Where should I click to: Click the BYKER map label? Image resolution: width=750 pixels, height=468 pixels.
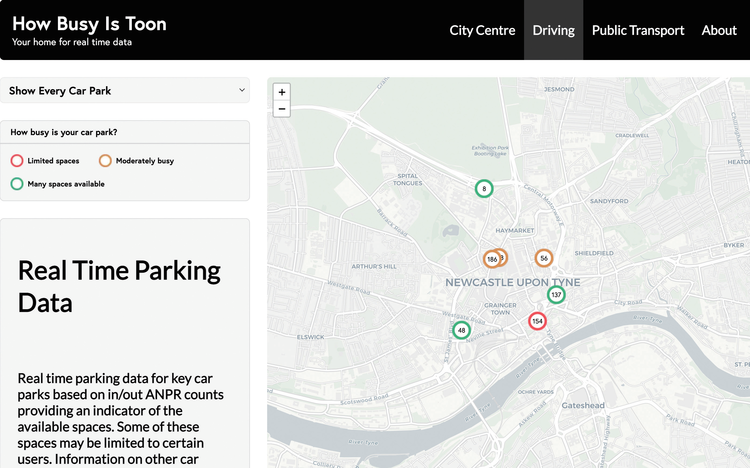[x=734, y=245]
